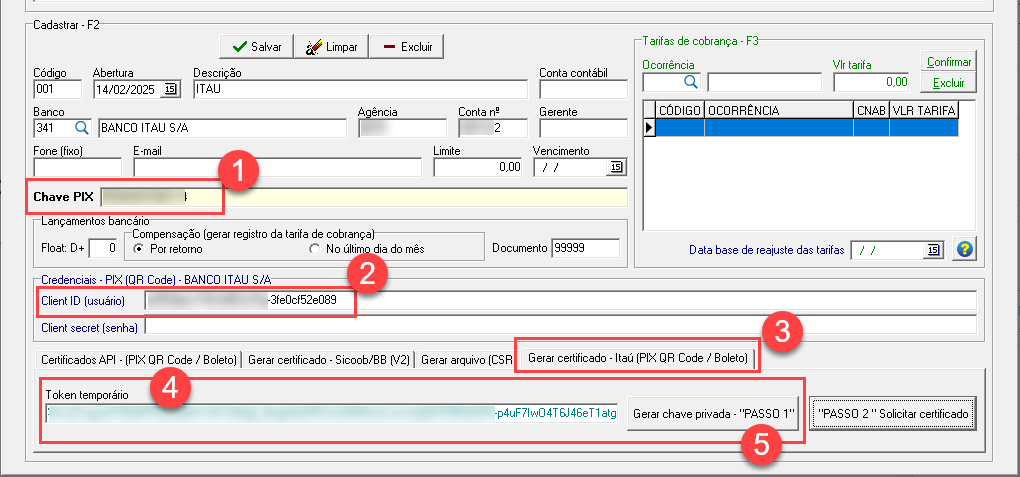The height and width of the screenshot is (477, 1020).
Task: Focus the Conta contábil field
Action: pyautogui.click(x=584, y=89)
